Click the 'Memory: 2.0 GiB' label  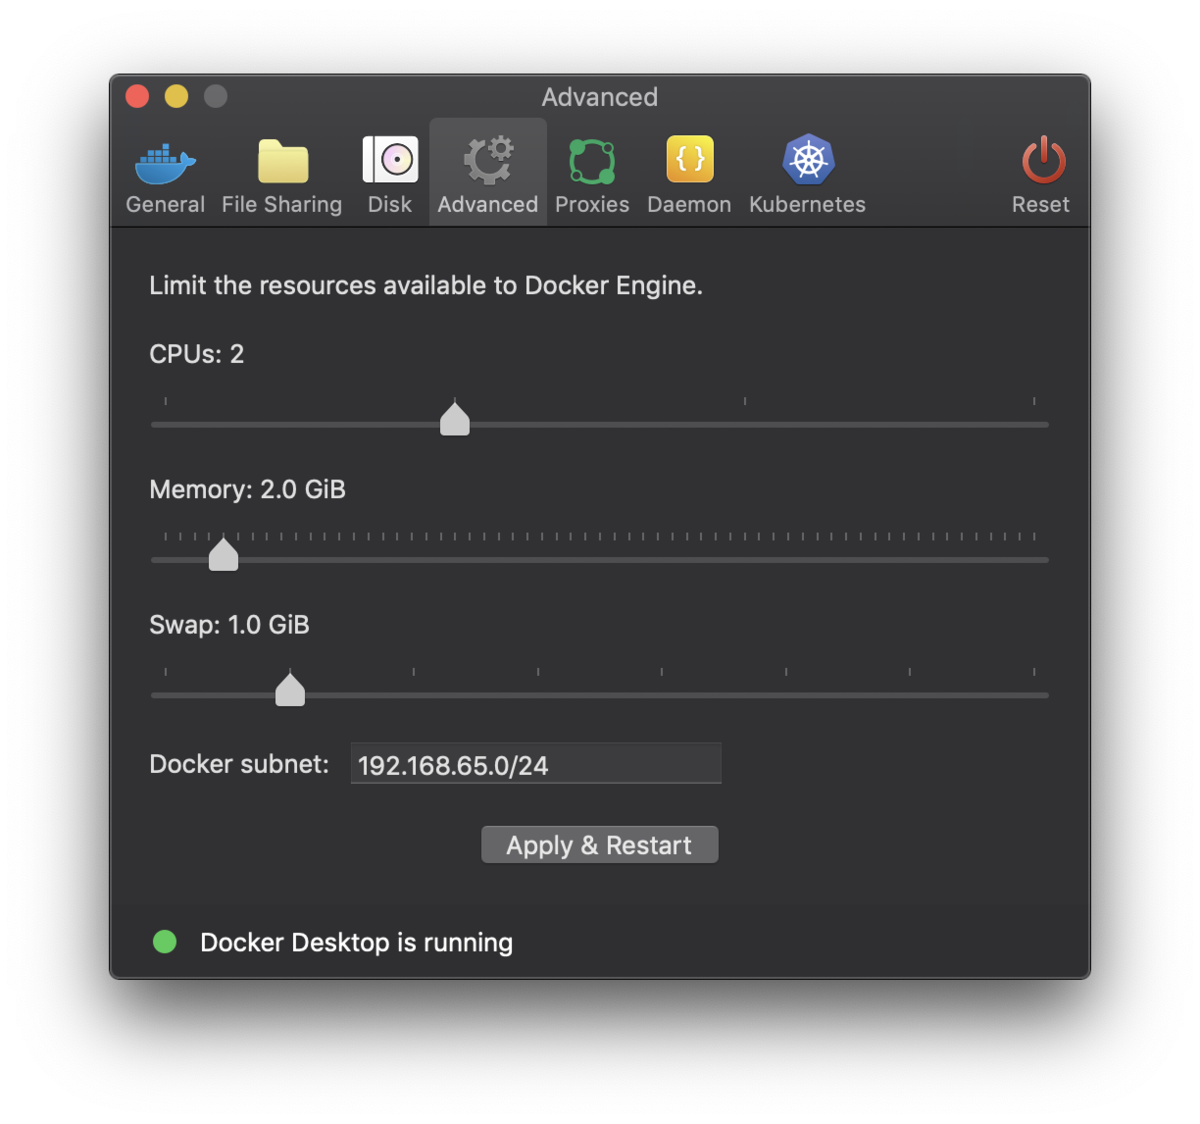point(248,489)
